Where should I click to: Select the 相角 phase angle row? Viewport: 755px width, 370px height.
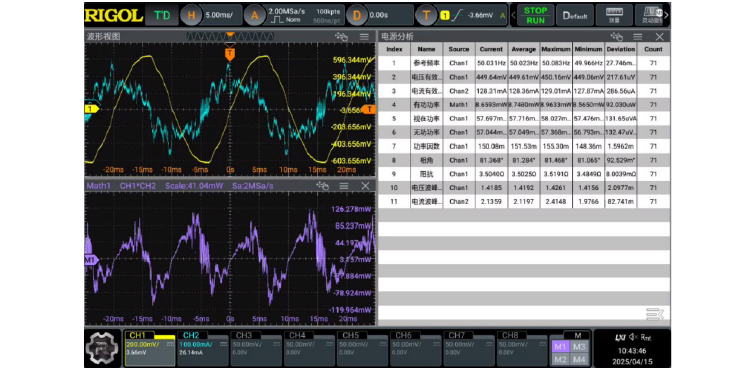pyautogui.click(x=524, y=160)
